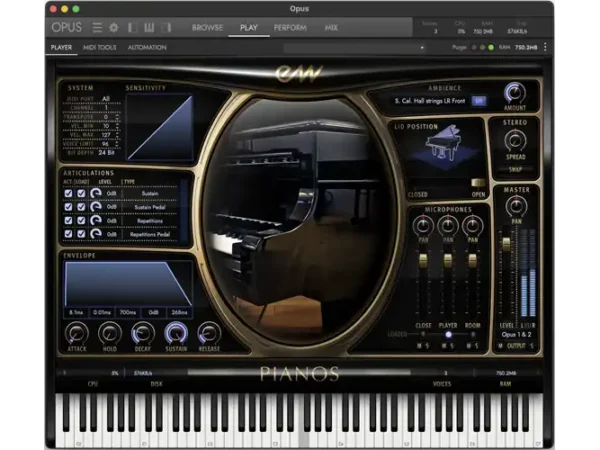Click the green Purge indicator

coord(491,47)
